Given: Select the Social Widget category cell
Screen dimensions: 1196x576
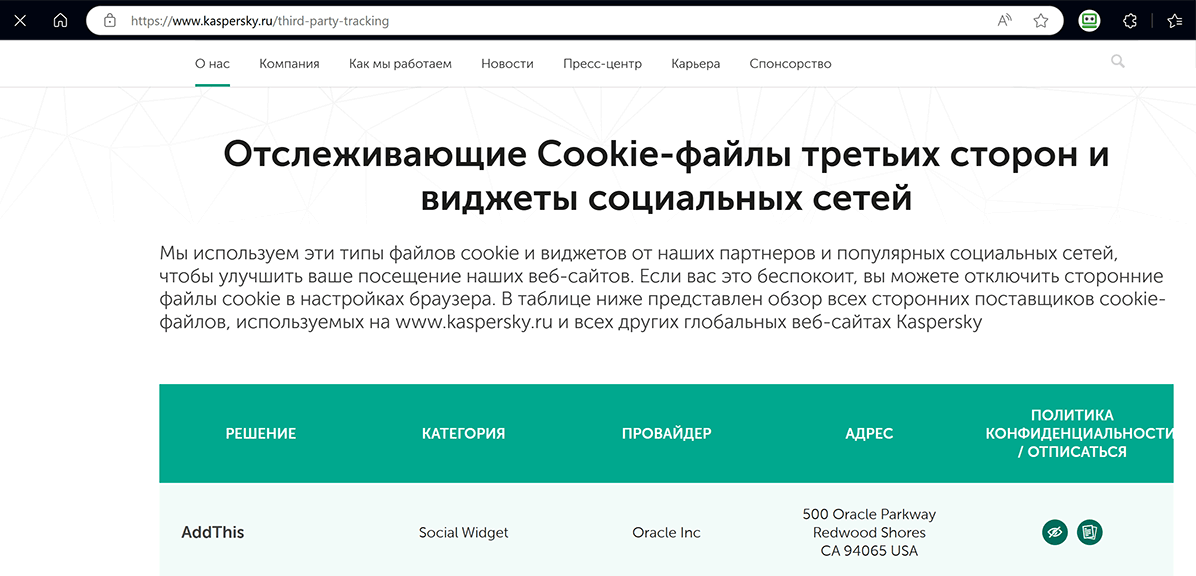Looking at the screenshot, I should [464, 533].
